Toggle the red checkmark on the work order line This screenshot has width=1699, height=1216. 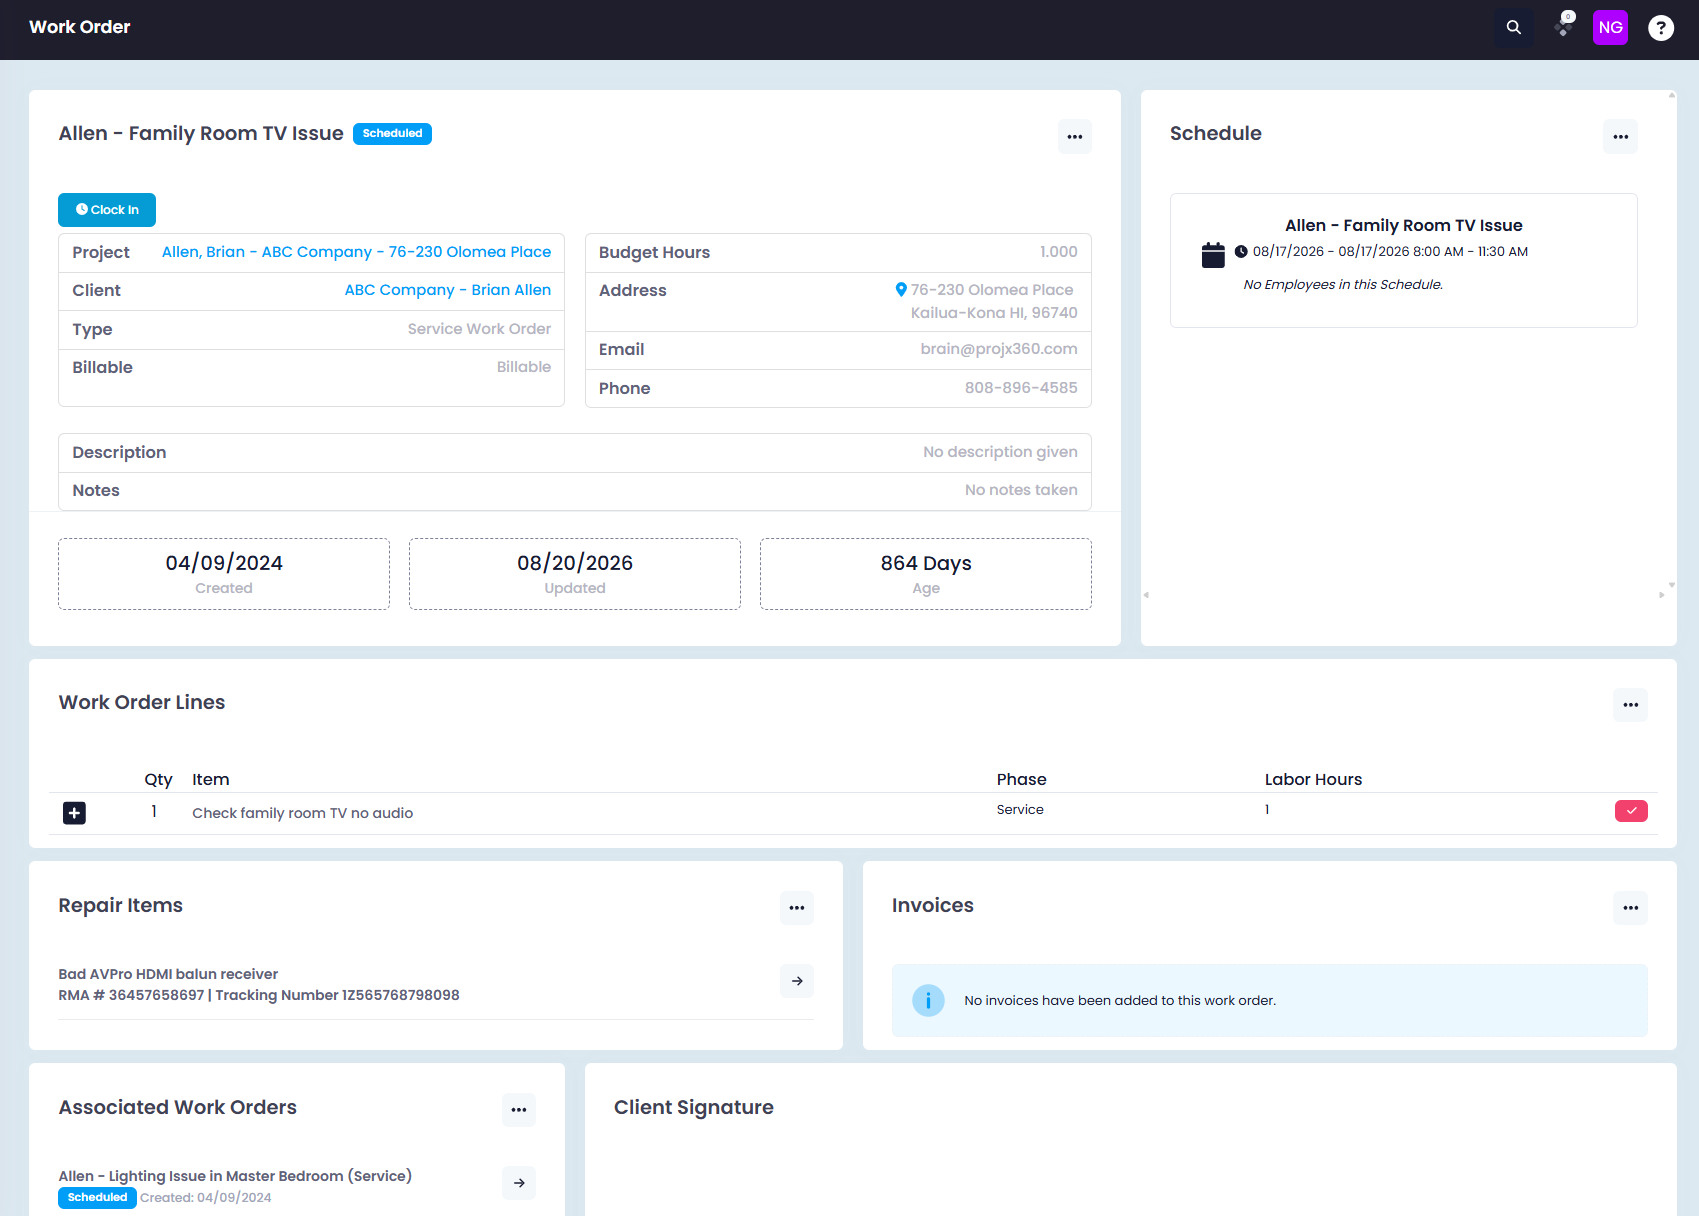click(1631, 811)
